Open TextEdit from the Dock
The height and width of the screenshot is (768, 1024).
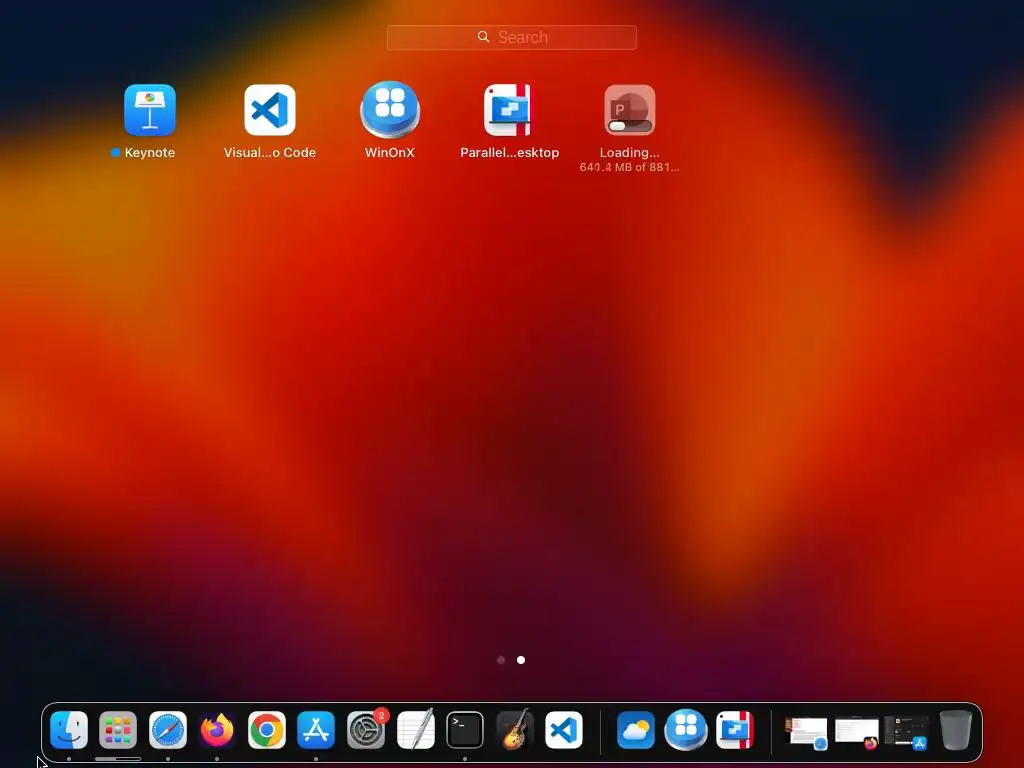tap(415, 729)
